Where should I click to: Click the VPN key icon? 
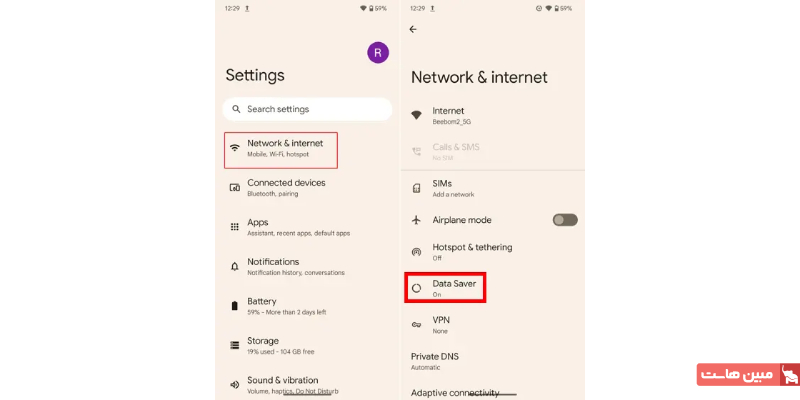coord(416,324)
